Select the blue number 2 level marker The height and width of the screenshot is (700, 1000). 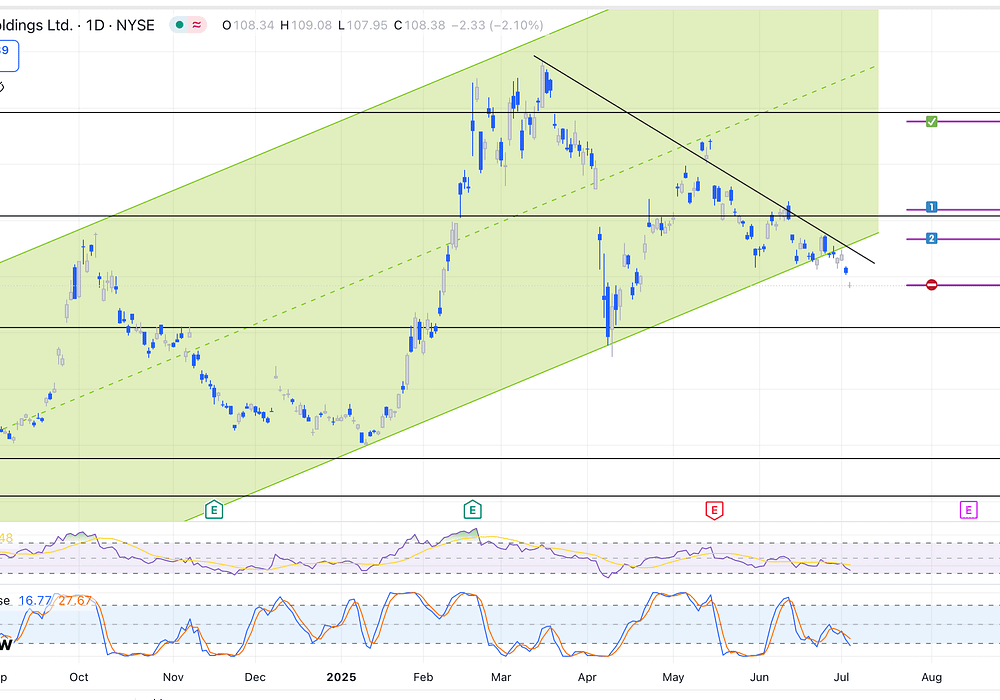(931, 238)
